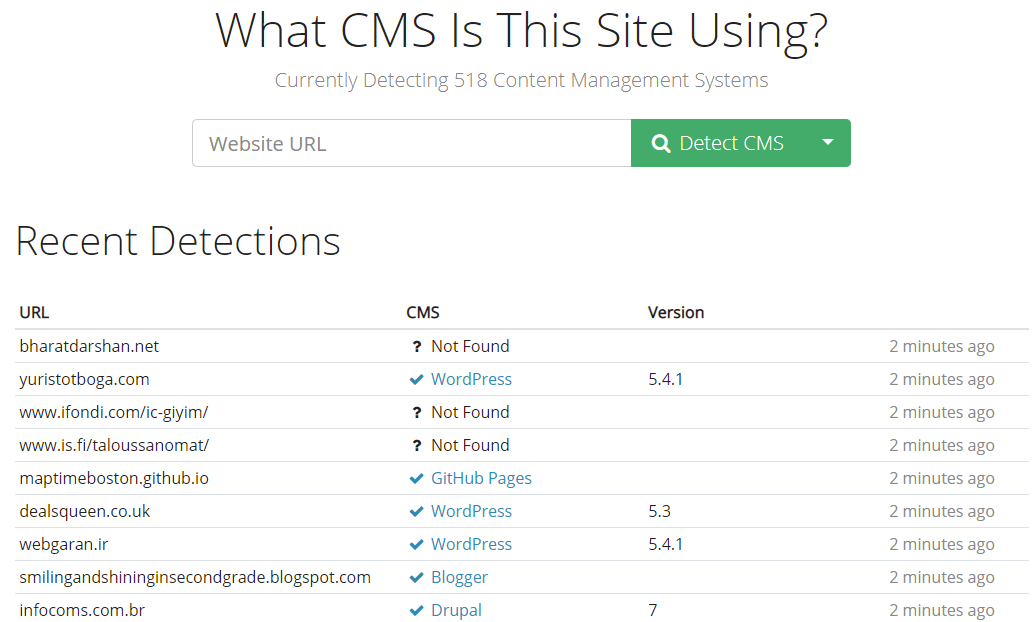
Task: Click version 5.4.1 in yuristotboga.com row
Action: click(x=665, y=380)
